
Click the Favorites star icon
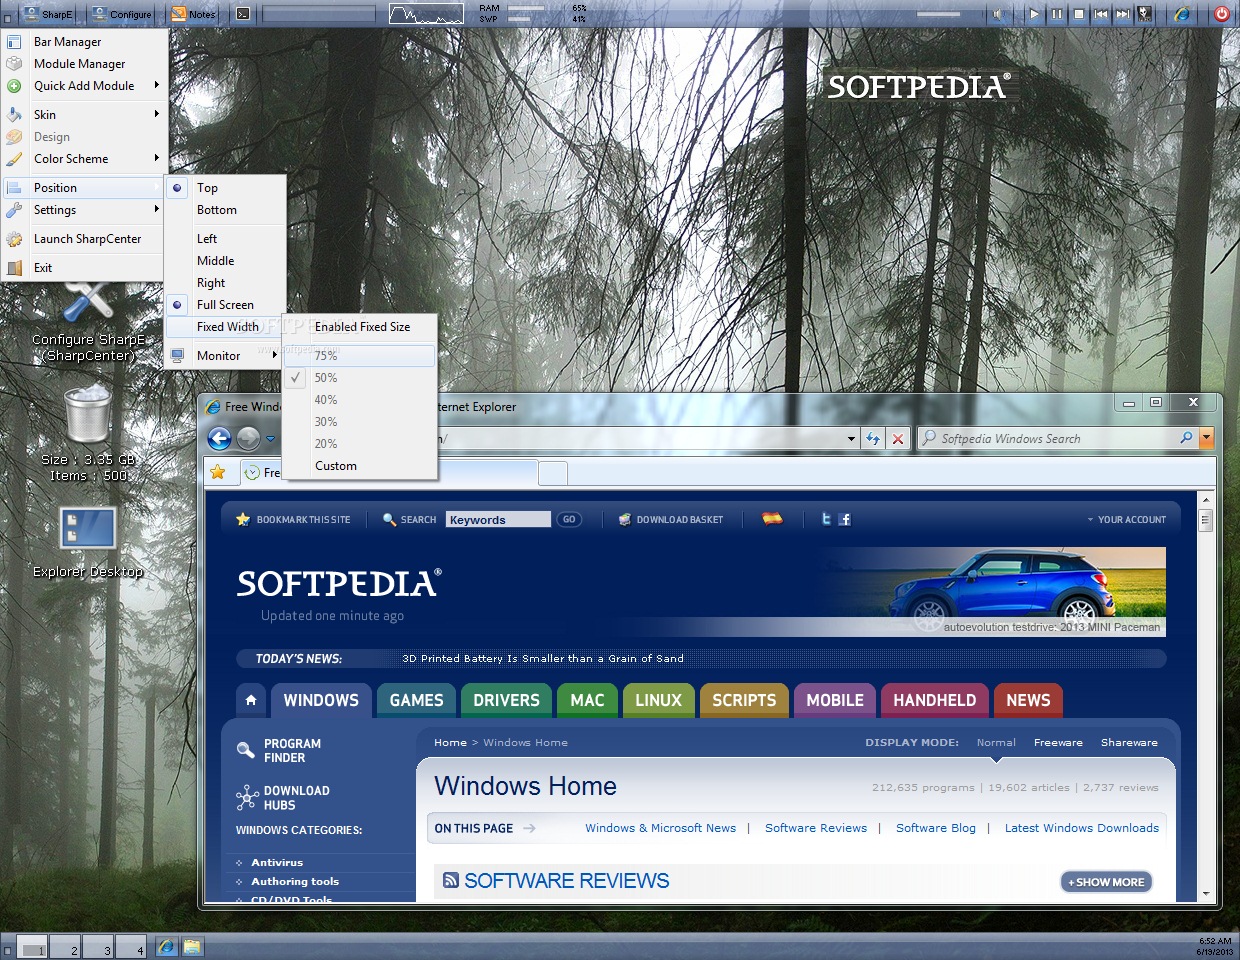click(x=218, y=472)
